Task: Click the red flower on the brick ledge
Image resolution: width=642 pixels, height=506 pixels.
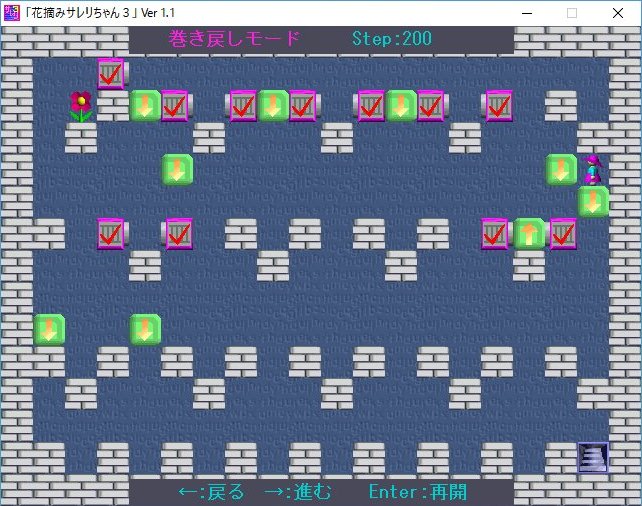Action: (x=81, y=105)
